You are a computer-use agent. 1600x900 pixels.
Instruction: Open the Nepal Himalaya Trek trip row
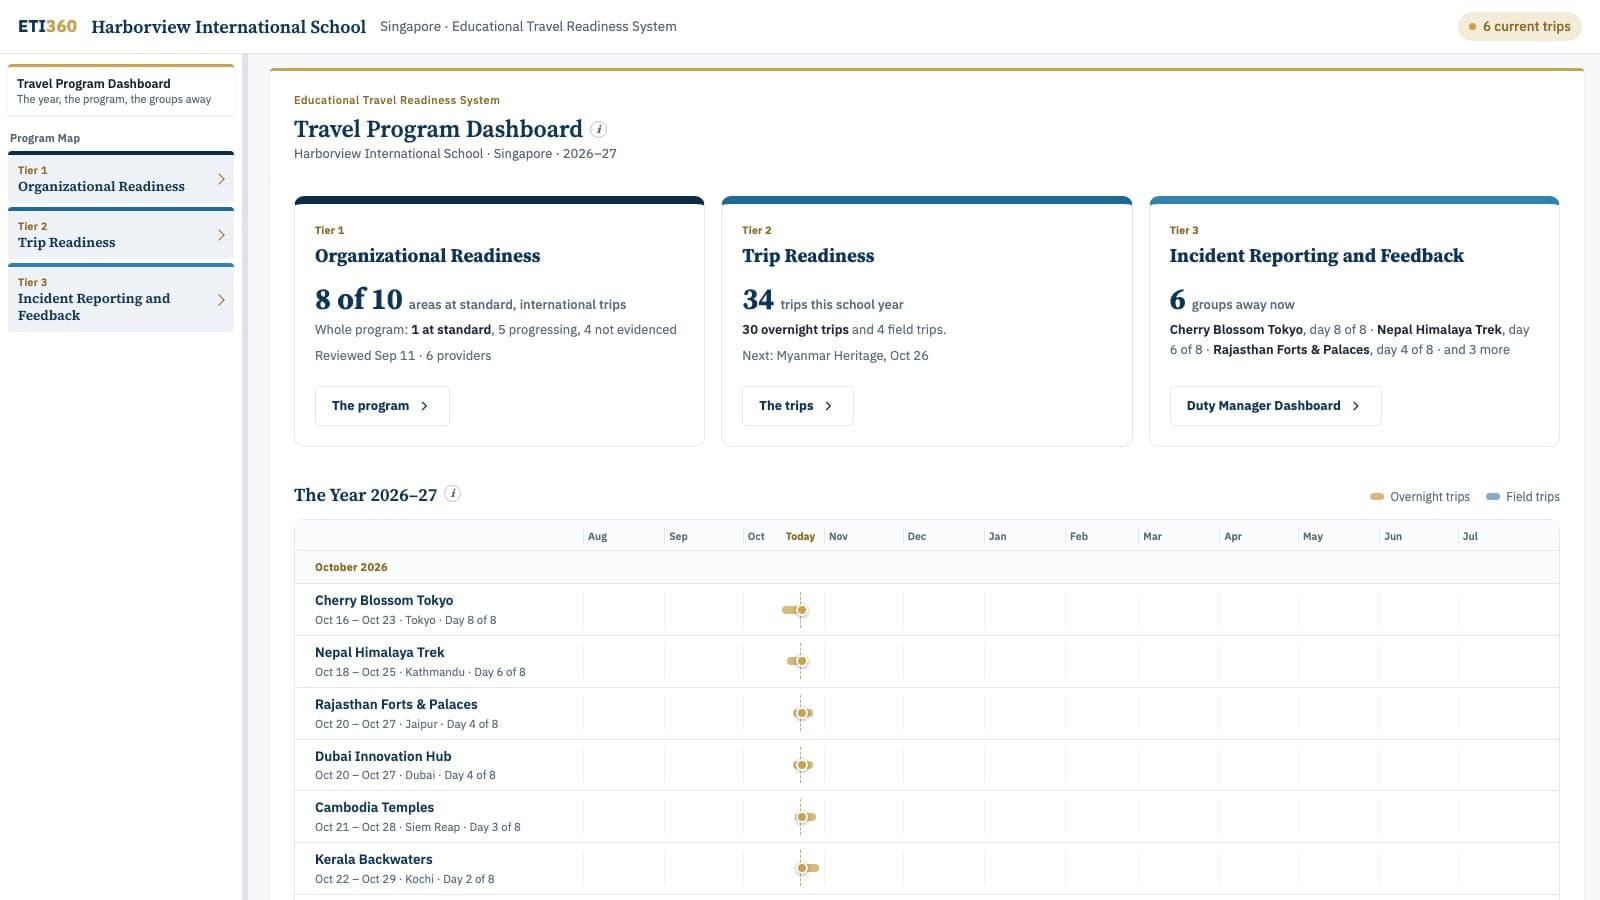(926, 662)
